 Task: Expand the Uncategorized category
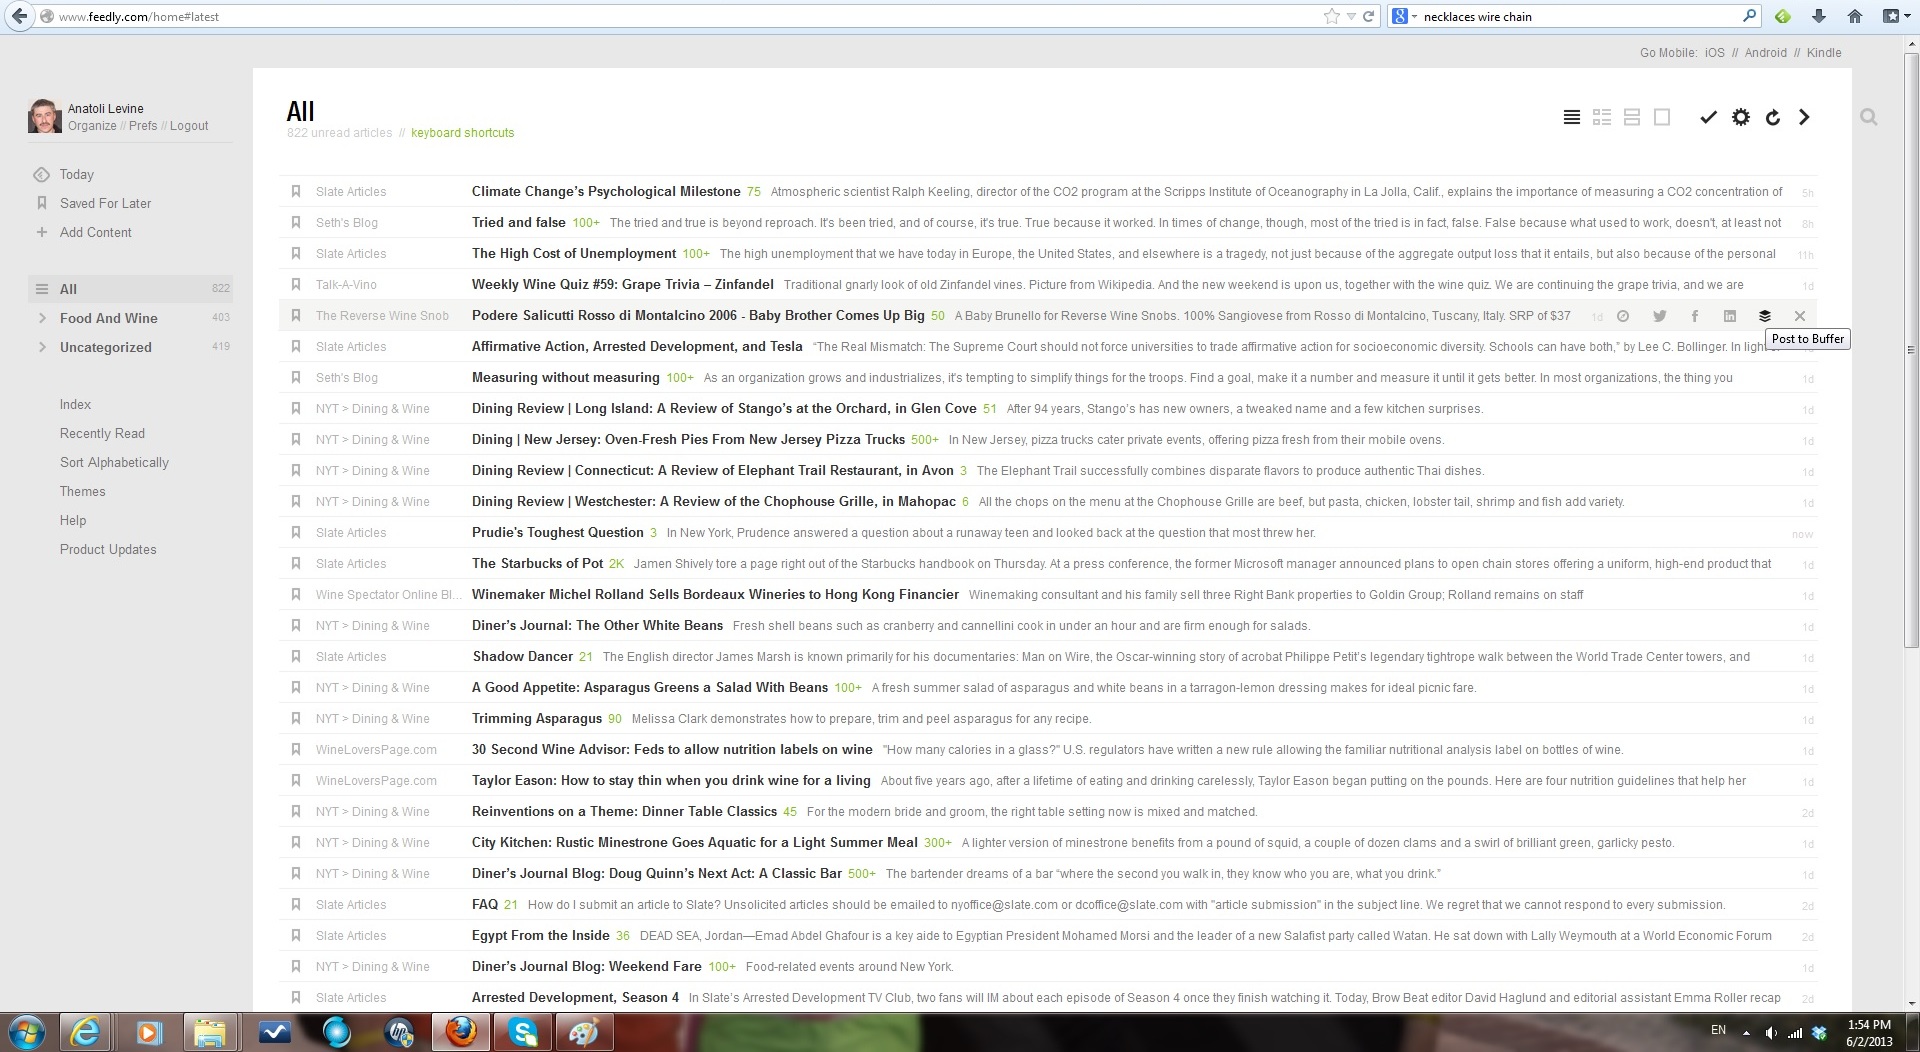click(42, 347)
